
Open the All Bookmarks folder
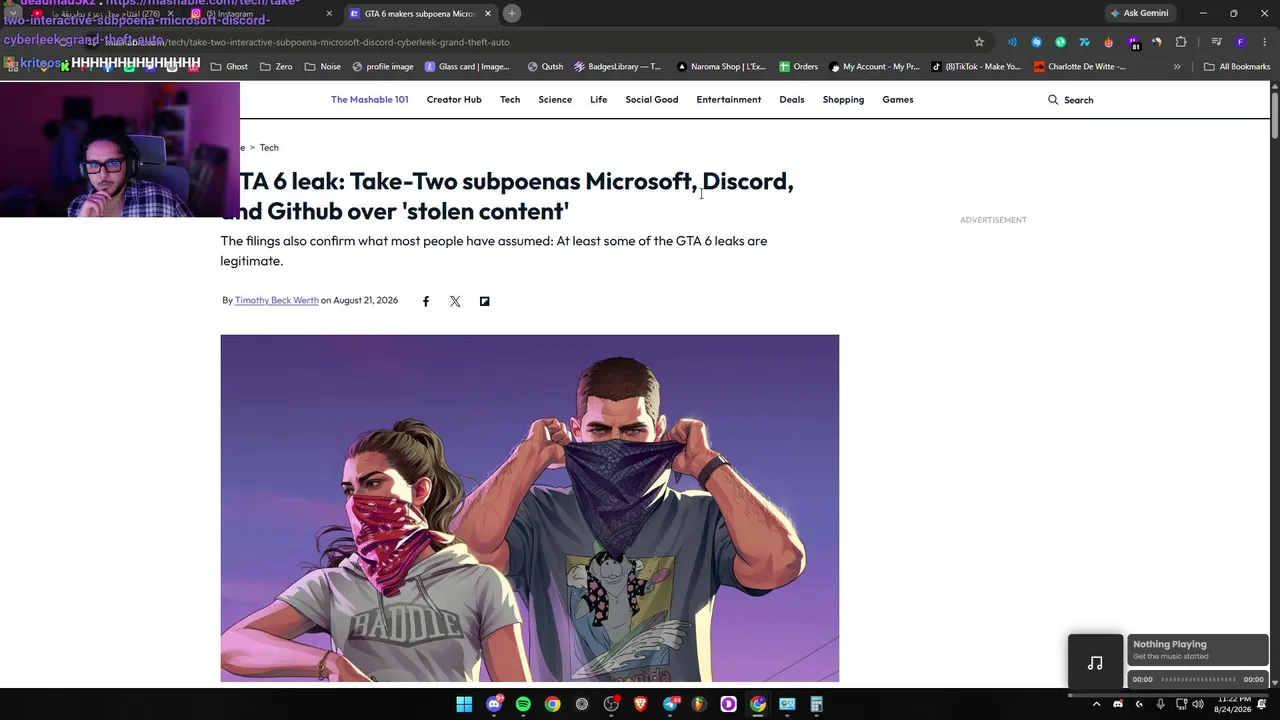(x=1237, y=67)
